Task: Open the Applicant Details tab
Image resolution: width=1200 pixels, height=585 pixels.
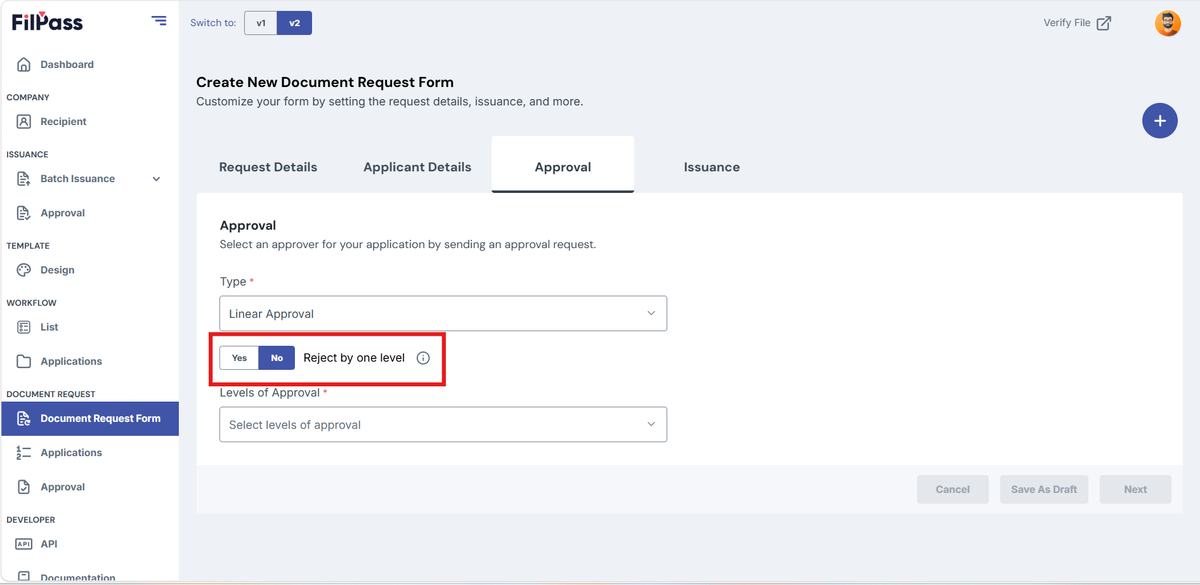Action: (x=417, y=167)
